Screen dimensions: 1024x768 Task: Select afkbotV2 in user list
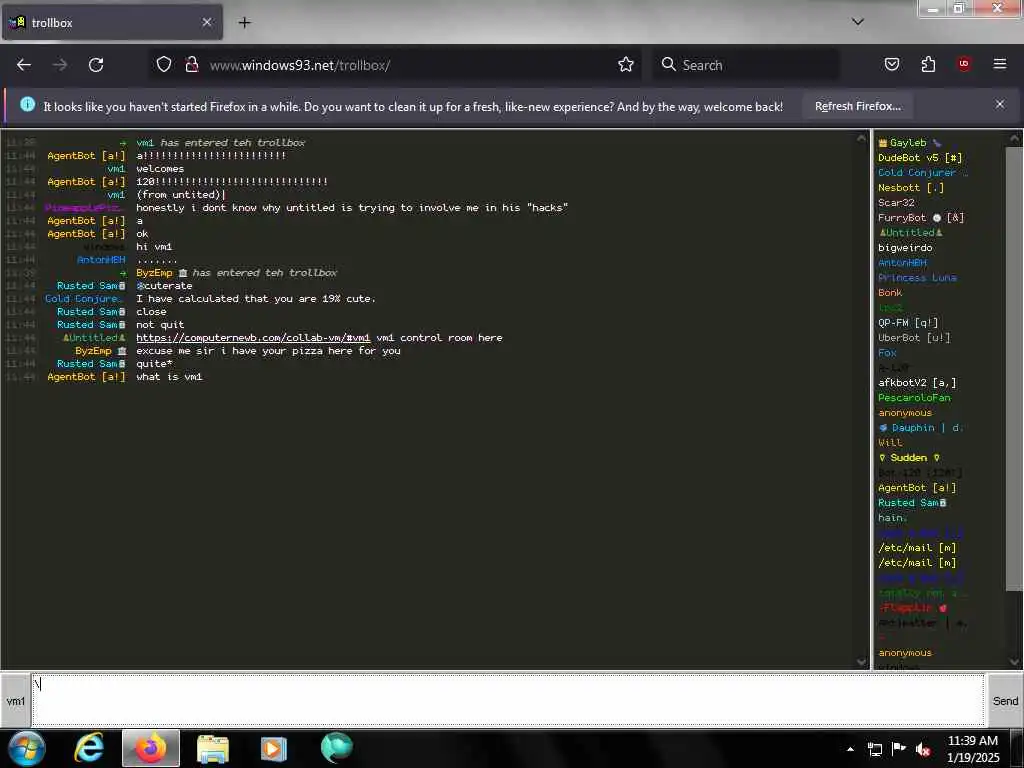(x=917, y=383)
